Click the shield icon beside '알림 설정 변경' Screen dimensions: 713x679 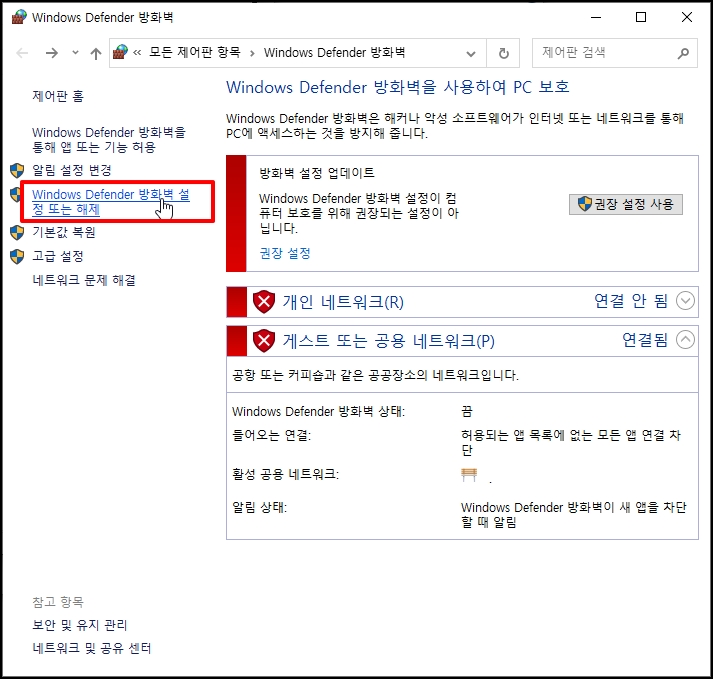pos(17,171)
